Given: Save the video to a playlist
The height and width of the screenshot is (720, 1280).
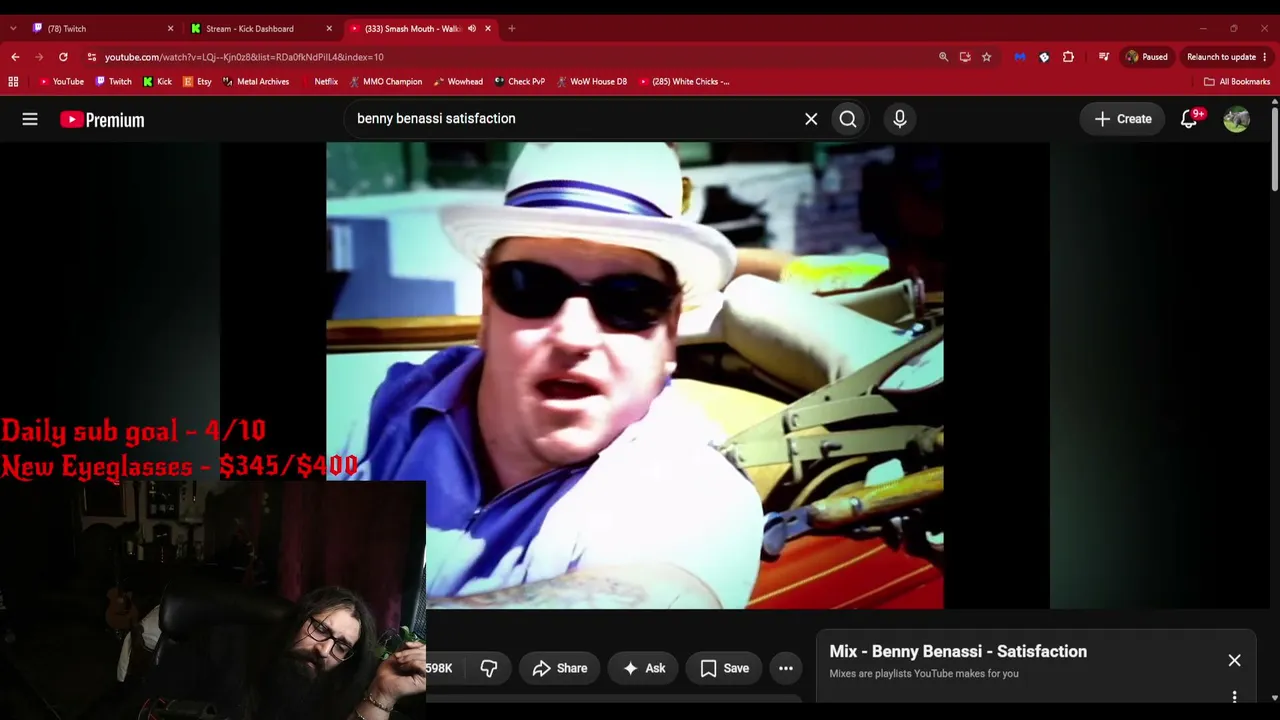Looking at the screenshot, I should pos(725,668).
